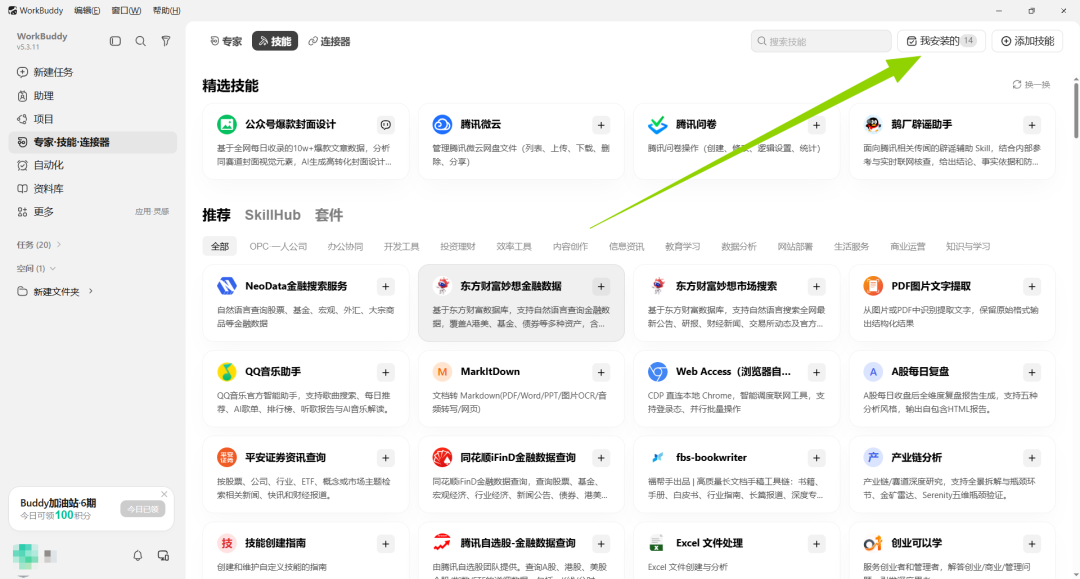Add 东方财富妙想金融数据 with plus button
The image size is (1080, 579).
tap(601, 286)
